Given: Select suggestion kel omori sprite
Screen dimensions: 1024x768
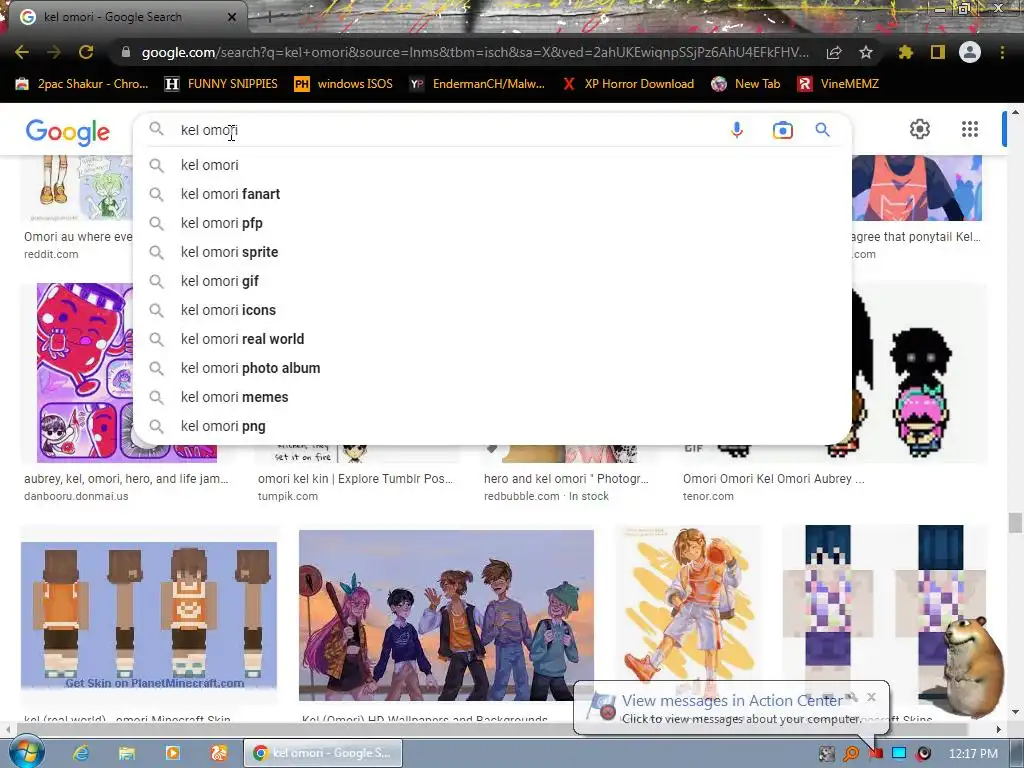Looking at the screenshot, I should click(x=492, y=252).
